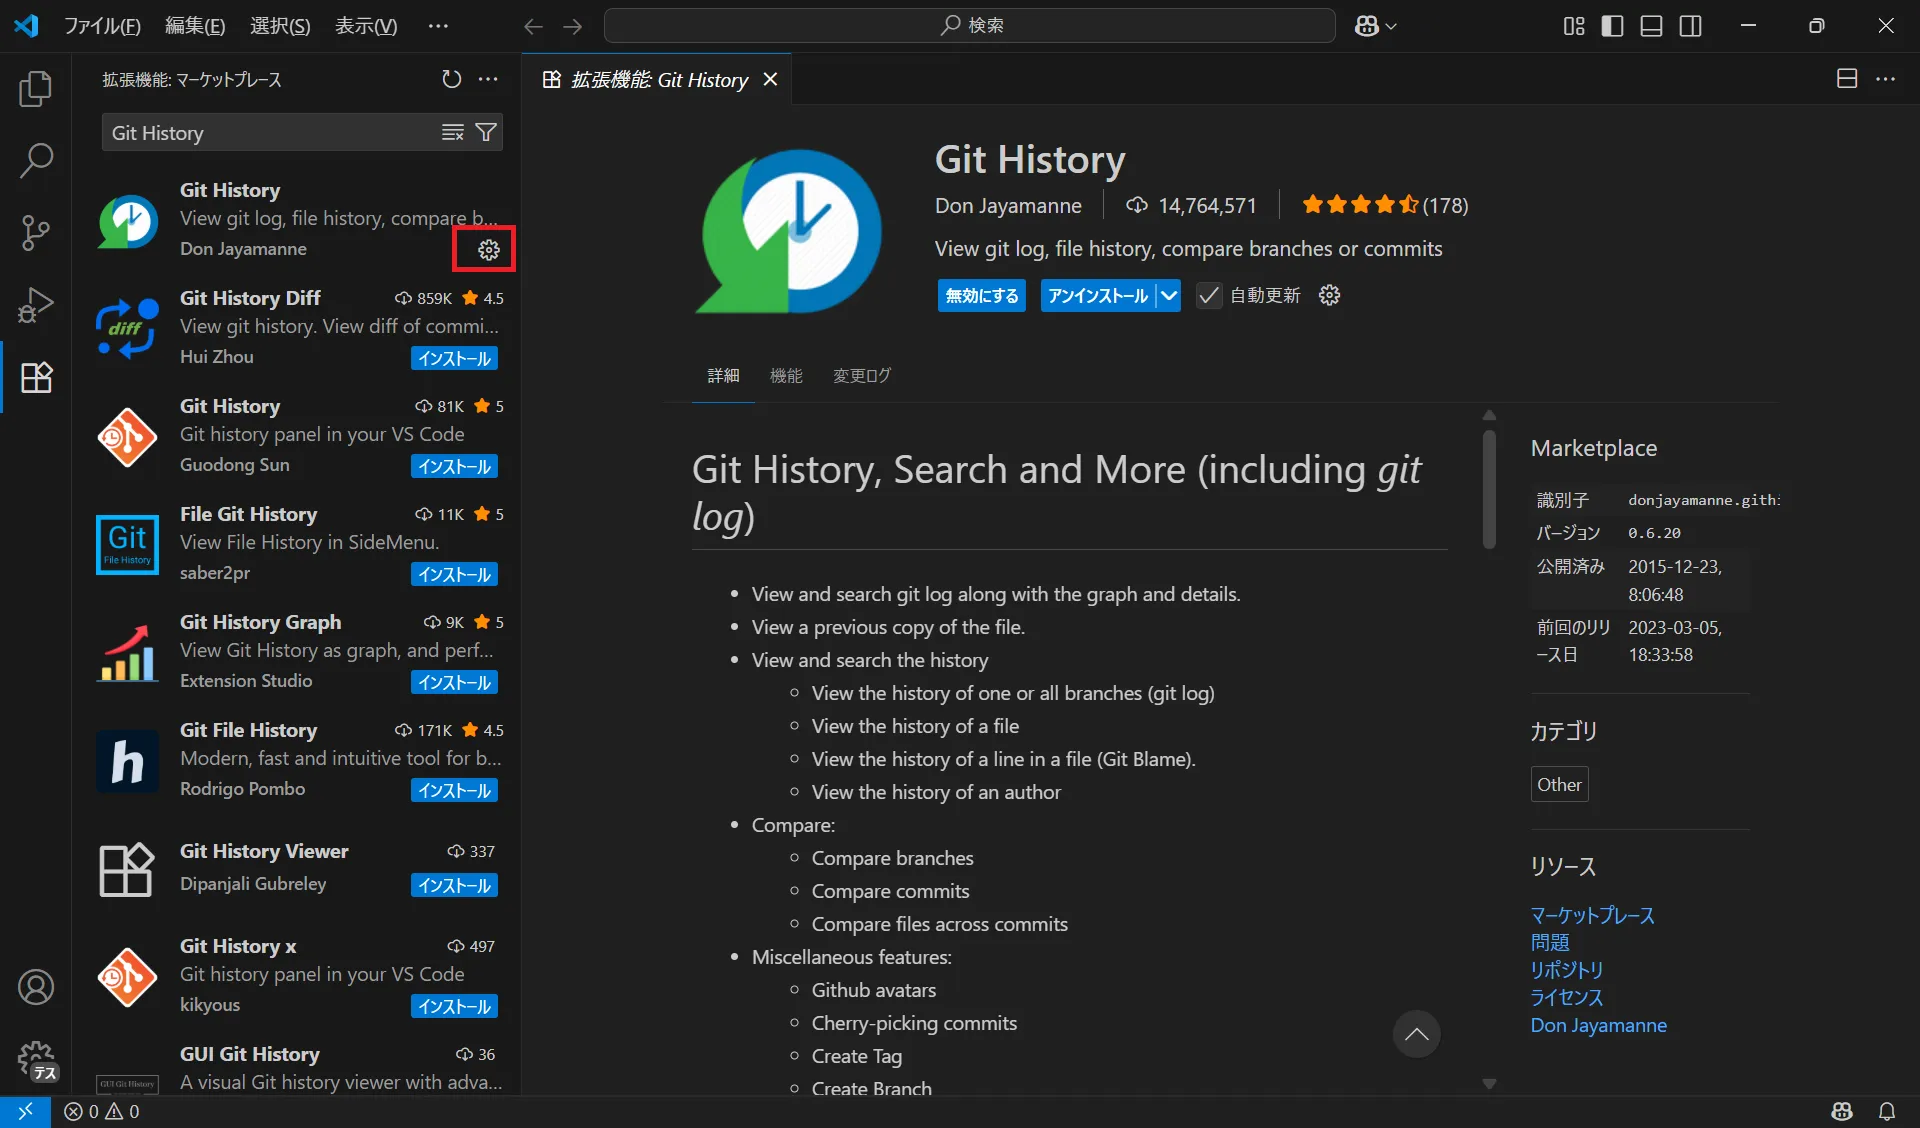Disable the Git History extension

pyautogui.click(x=982, y=295)
